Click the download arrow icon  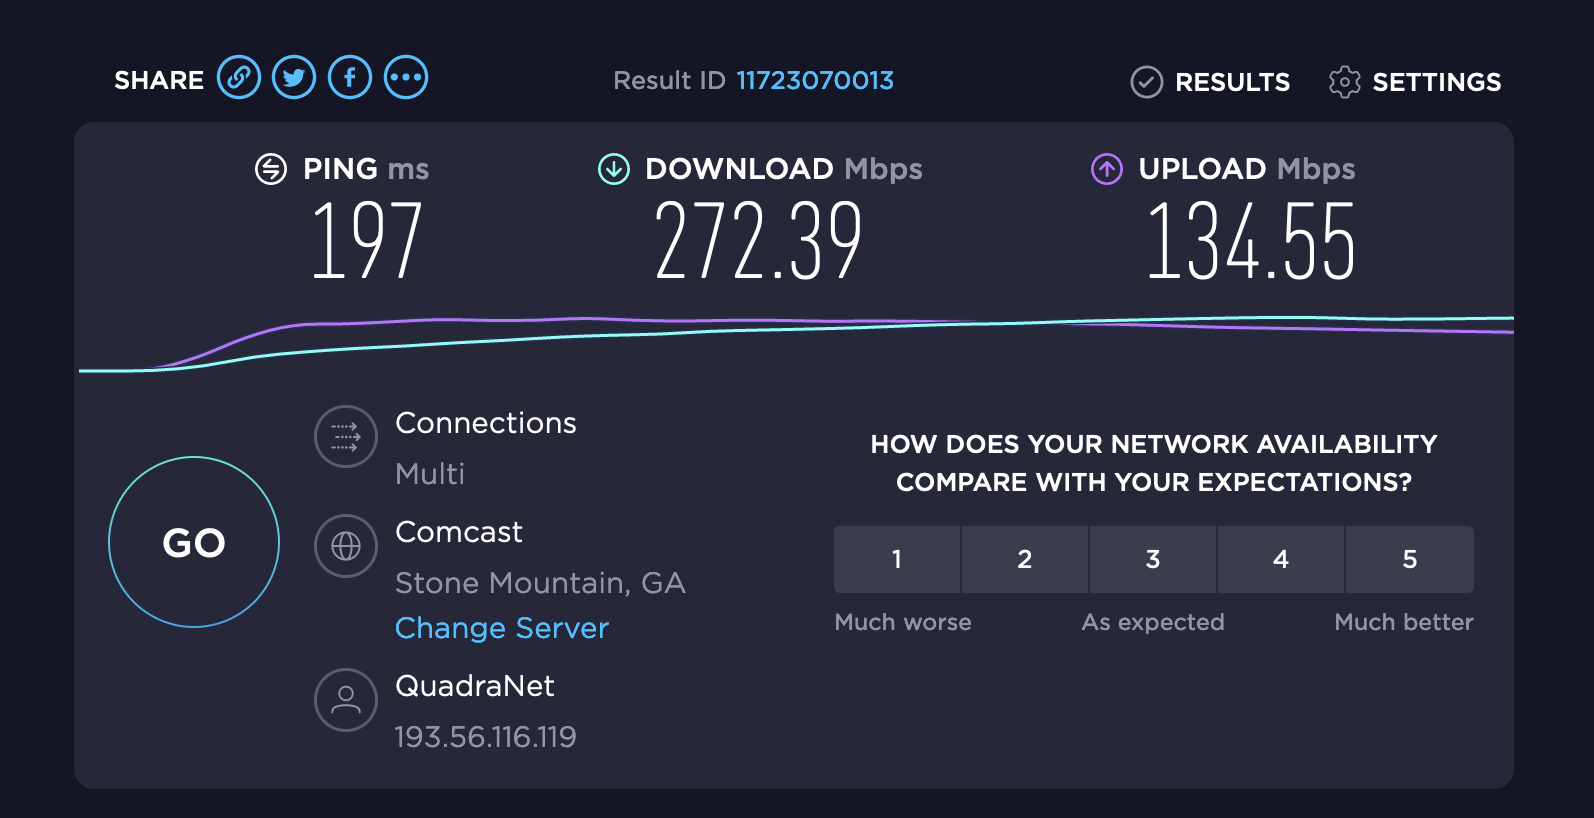[x=613, y=170]
